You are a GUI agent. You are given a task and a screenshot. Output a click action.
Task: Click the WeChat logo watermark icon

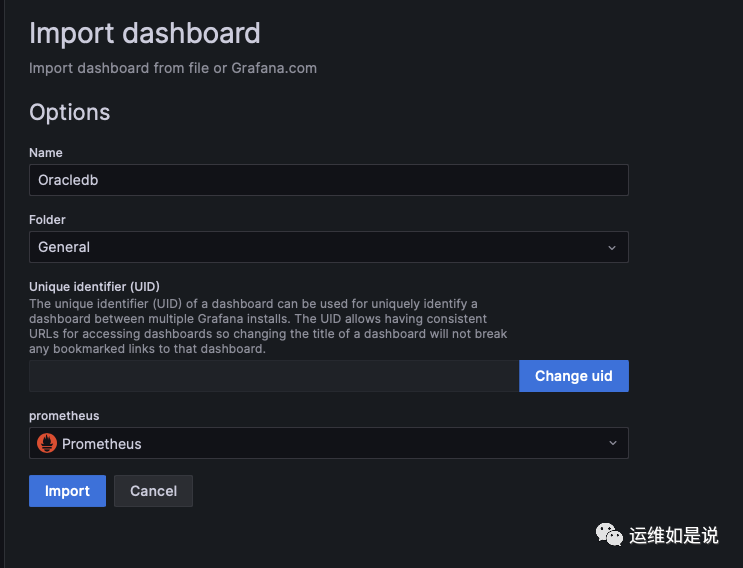tap(609, 535)
